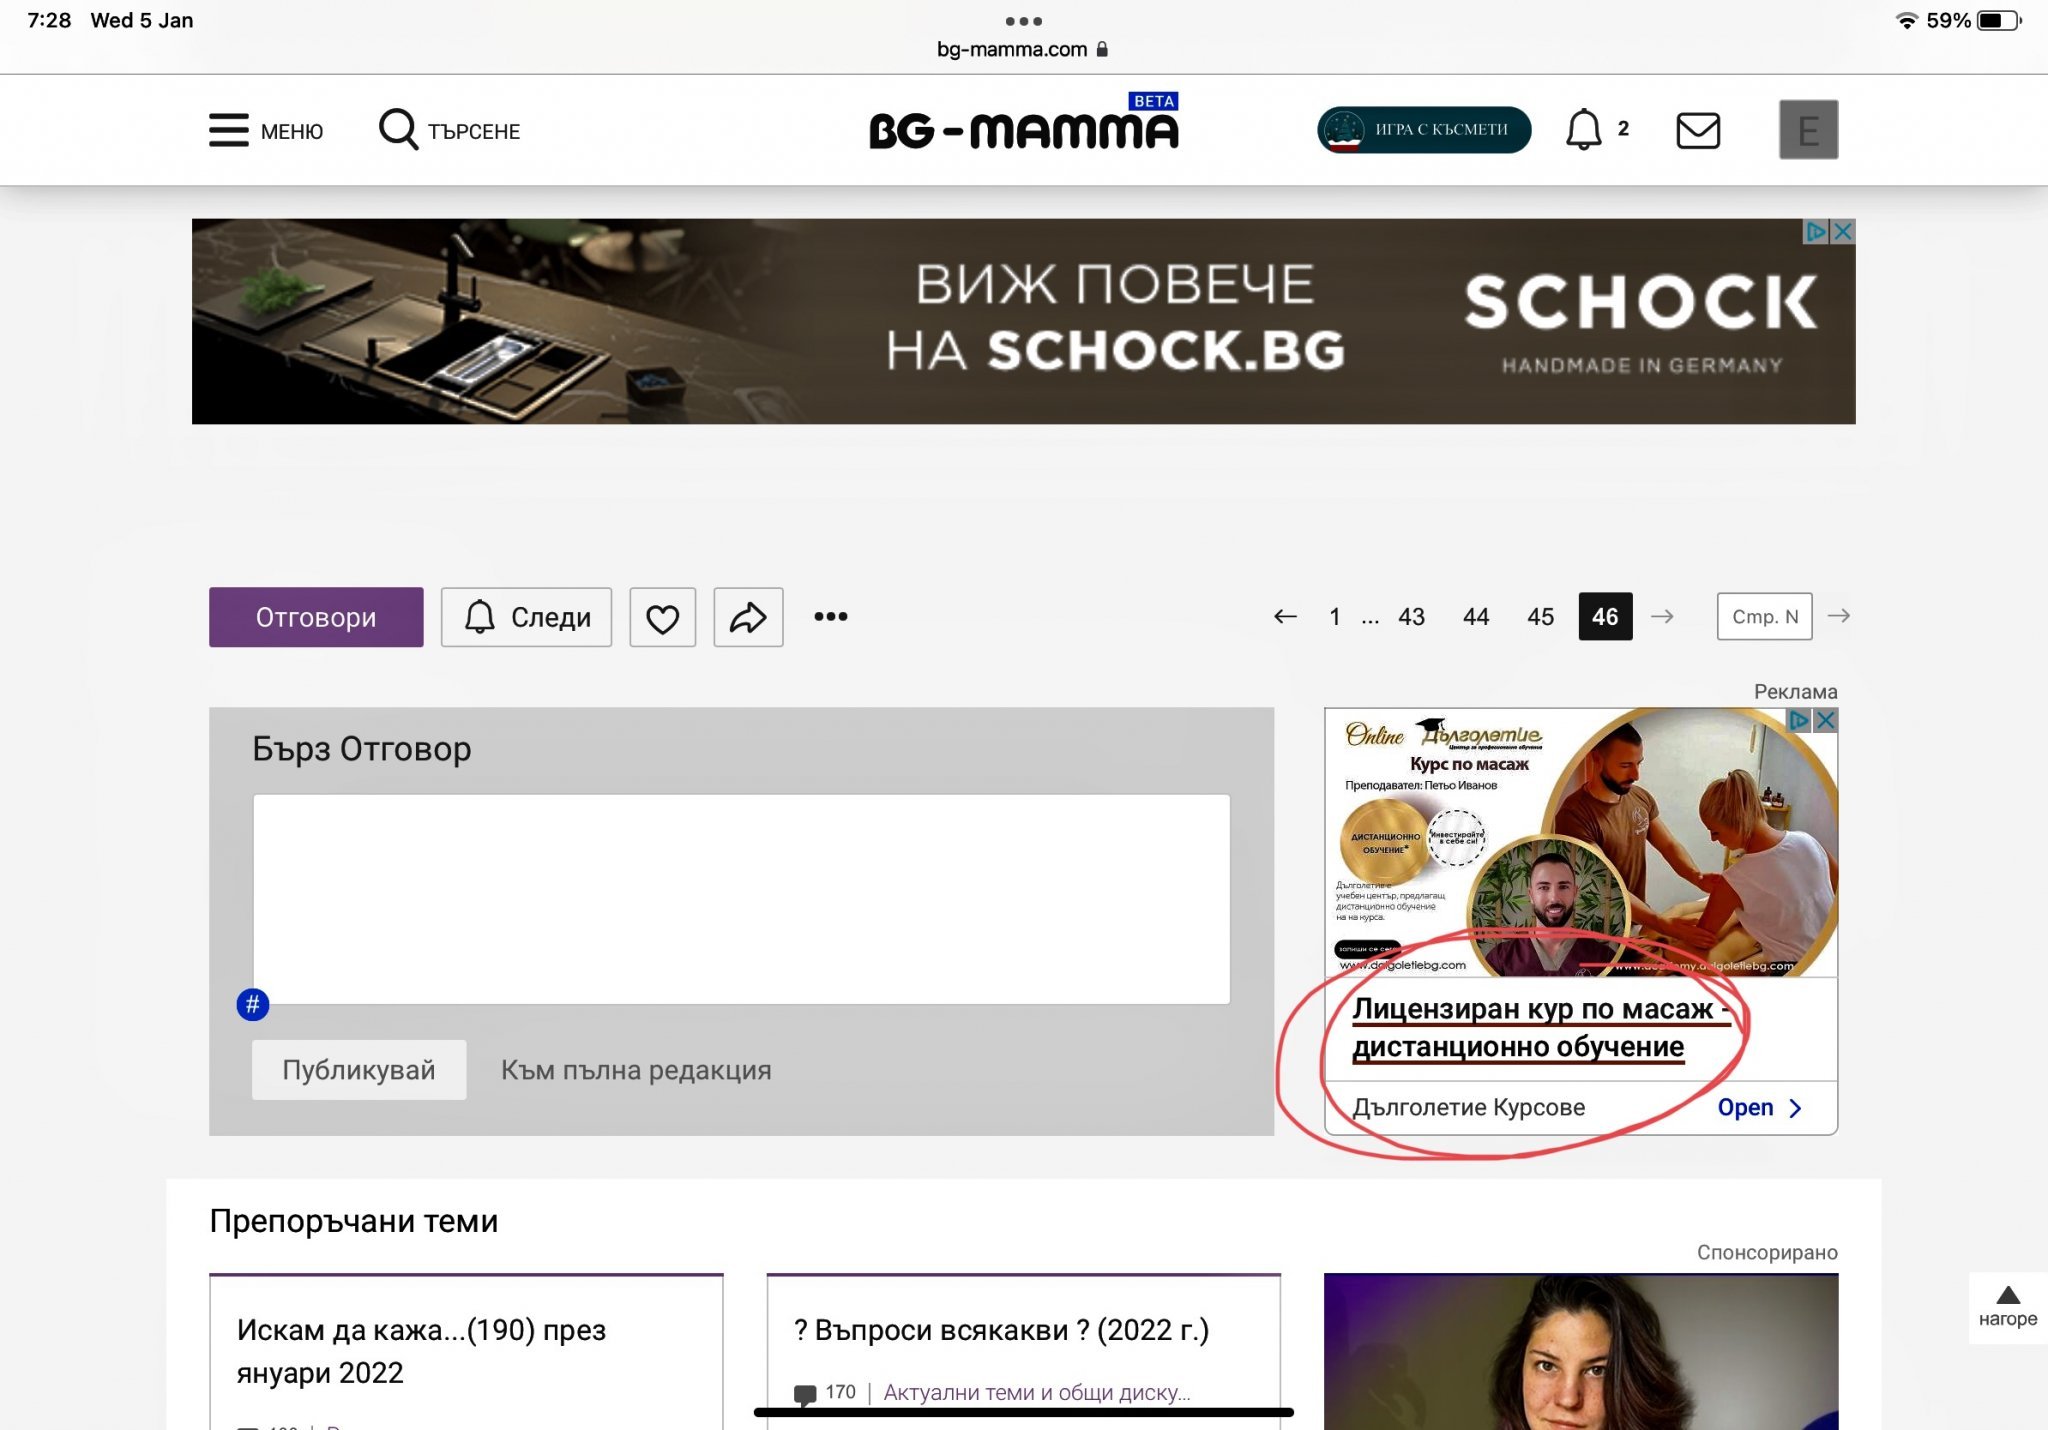Viewport: 2048px width, 1430px height.
Task: Click the Публикувай button
Action: (x=358, y=1070)
